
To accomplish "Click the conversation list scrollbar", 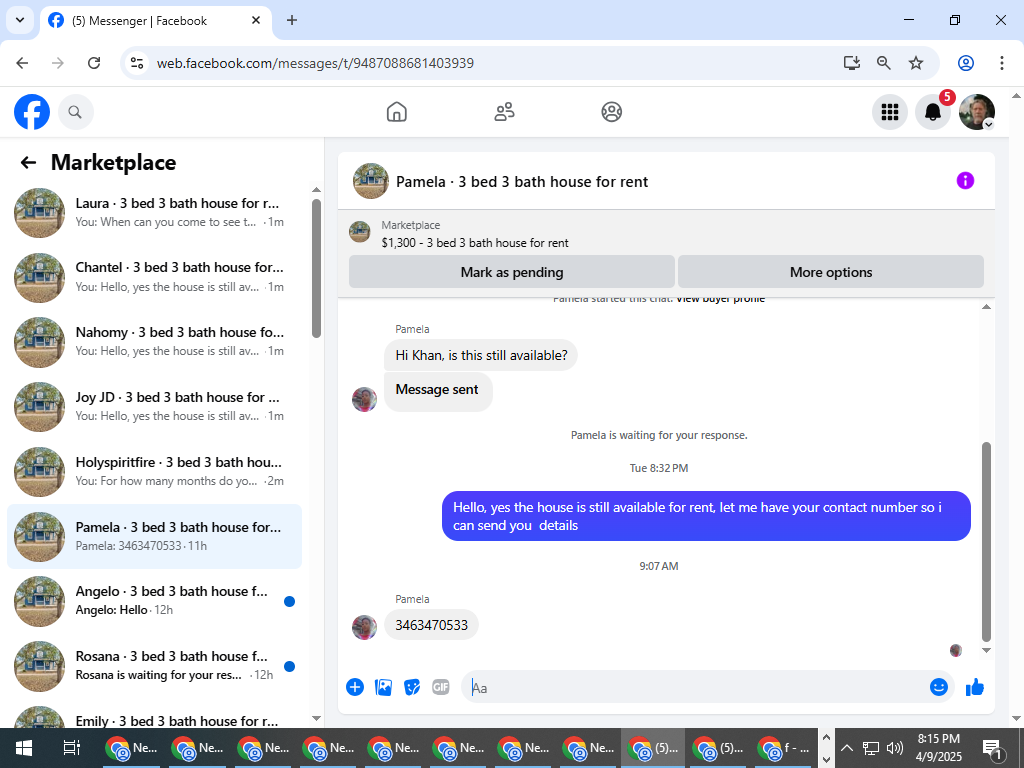I will click(316, 268).
